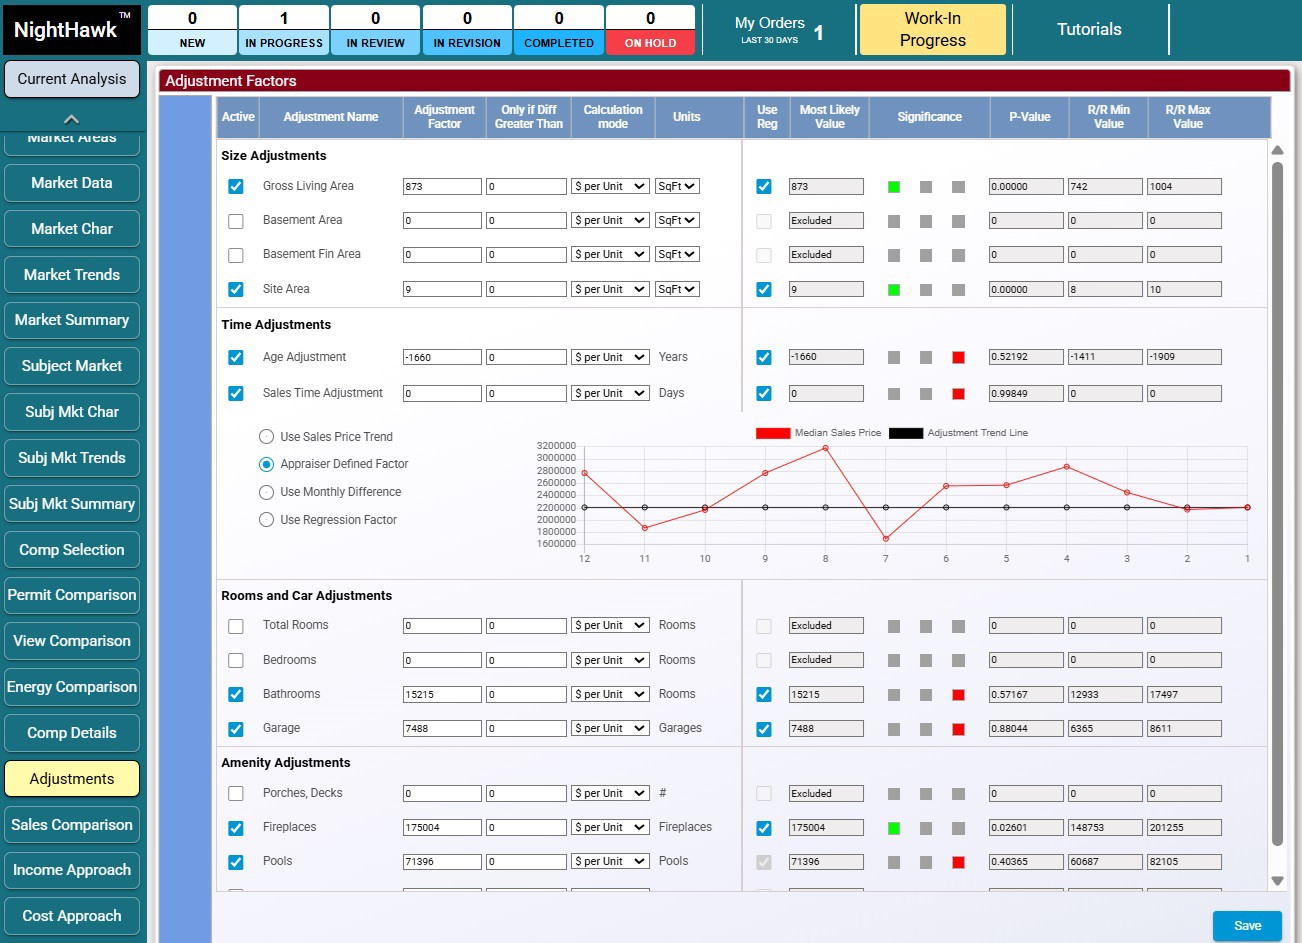The image size is (1302, 943).
Task: Click red Median Sales Price legend swatch
Action: pyautogui.click(x=773, y=433)
